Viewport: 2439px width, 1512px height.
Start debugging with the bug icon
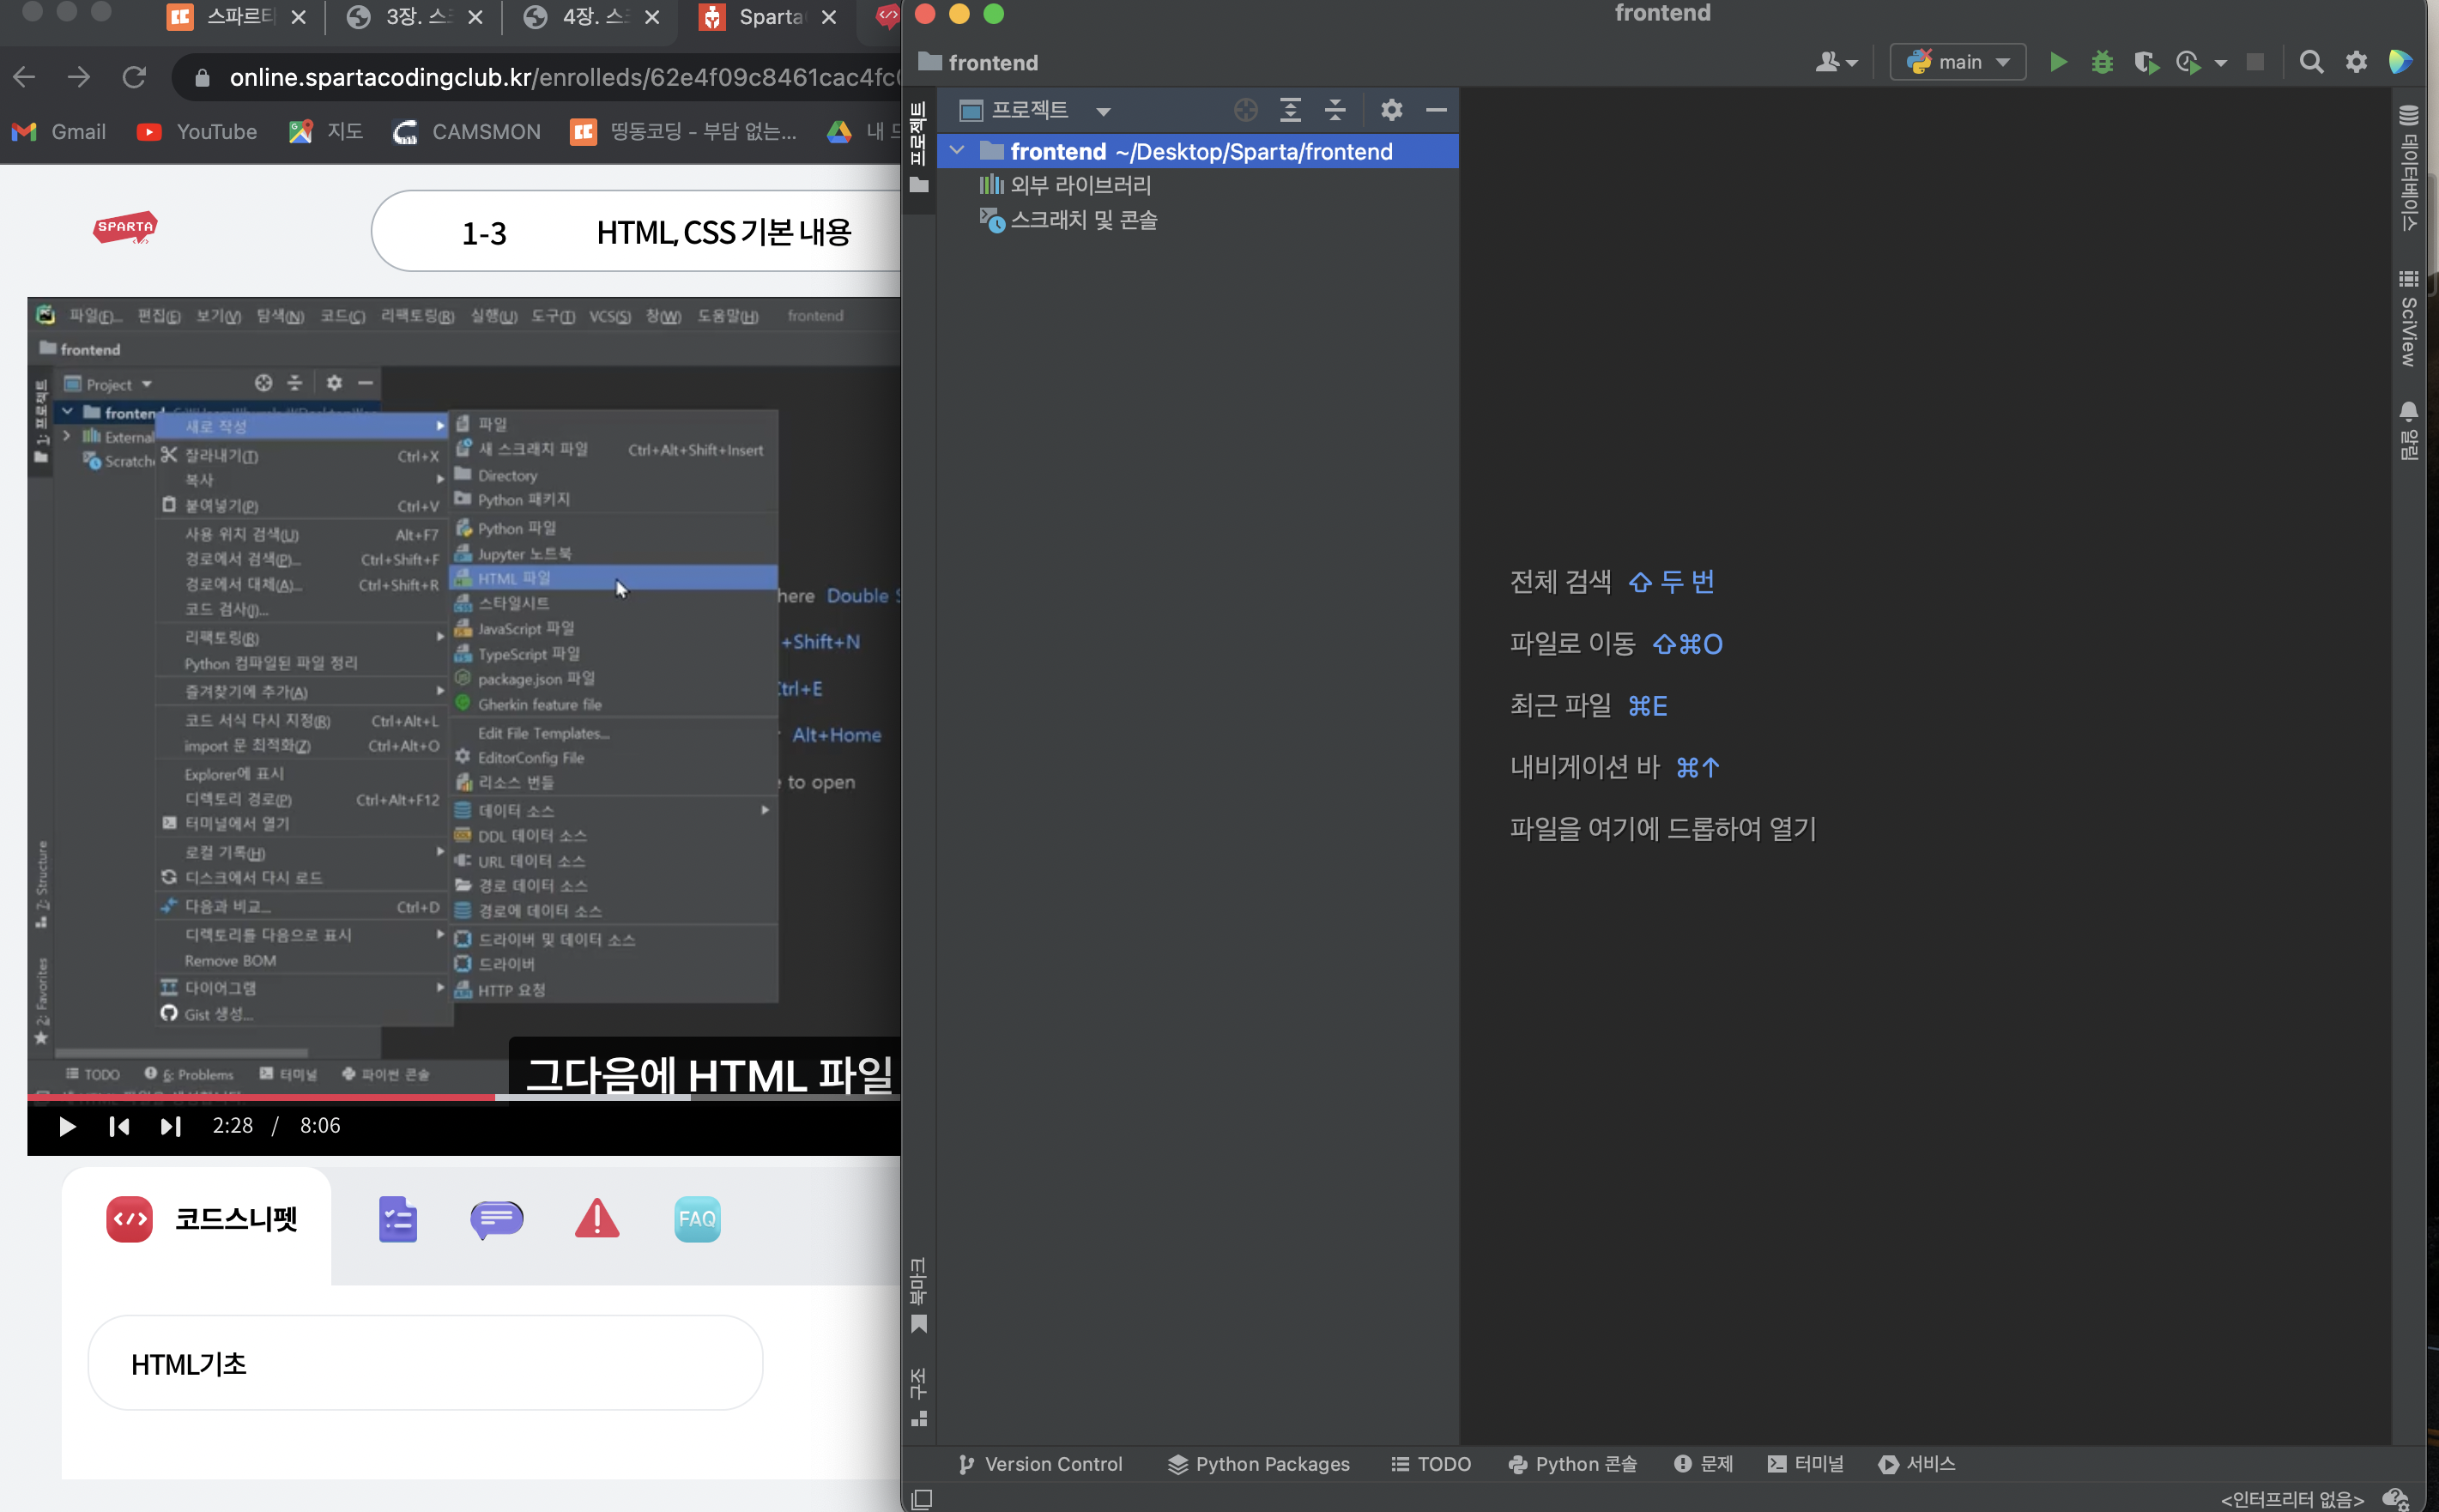tap(2101, 62)
